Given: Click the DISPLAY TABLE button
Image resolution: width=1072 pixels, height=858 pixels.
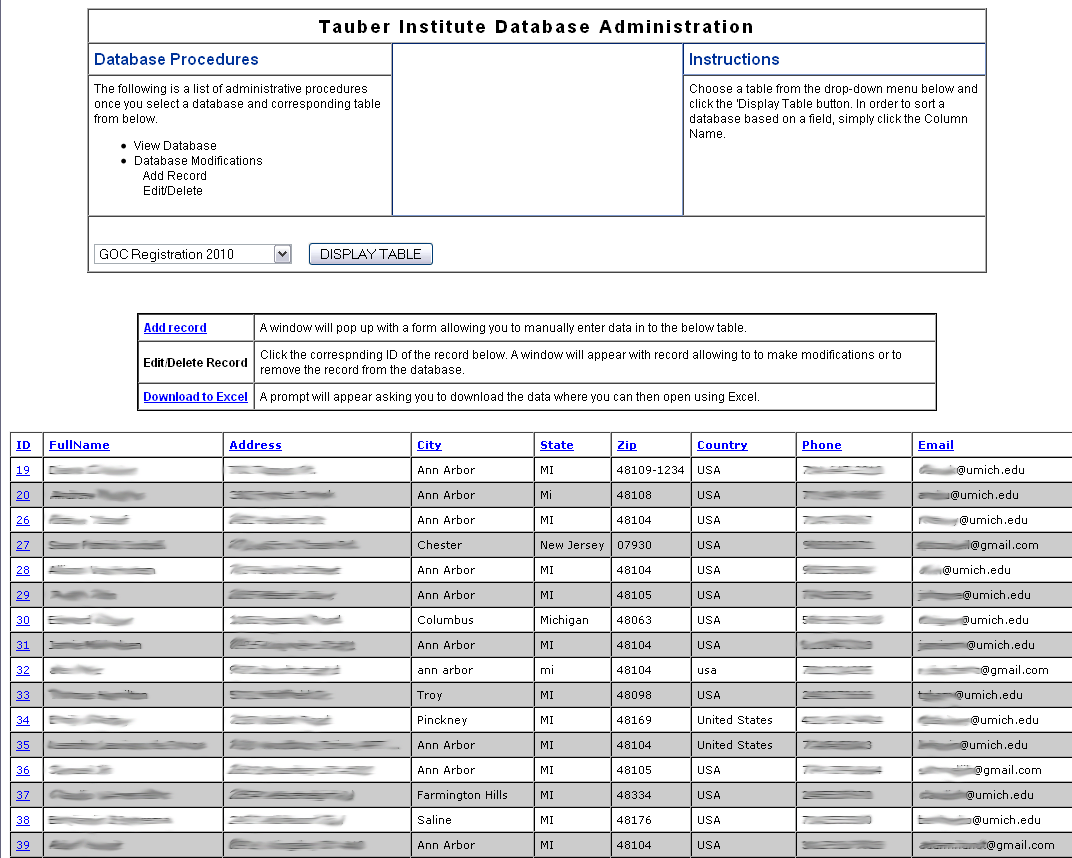Looking at the screenshot, I should pos(371,254).
